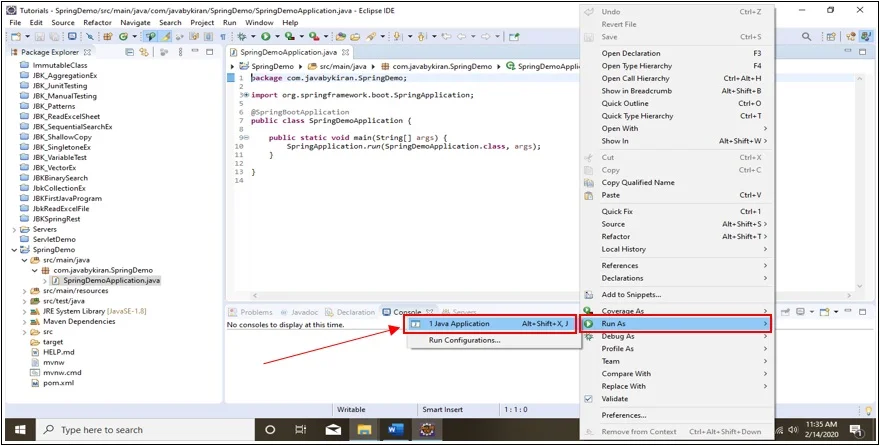Click the Search magnifier icon

click(806, 36)
